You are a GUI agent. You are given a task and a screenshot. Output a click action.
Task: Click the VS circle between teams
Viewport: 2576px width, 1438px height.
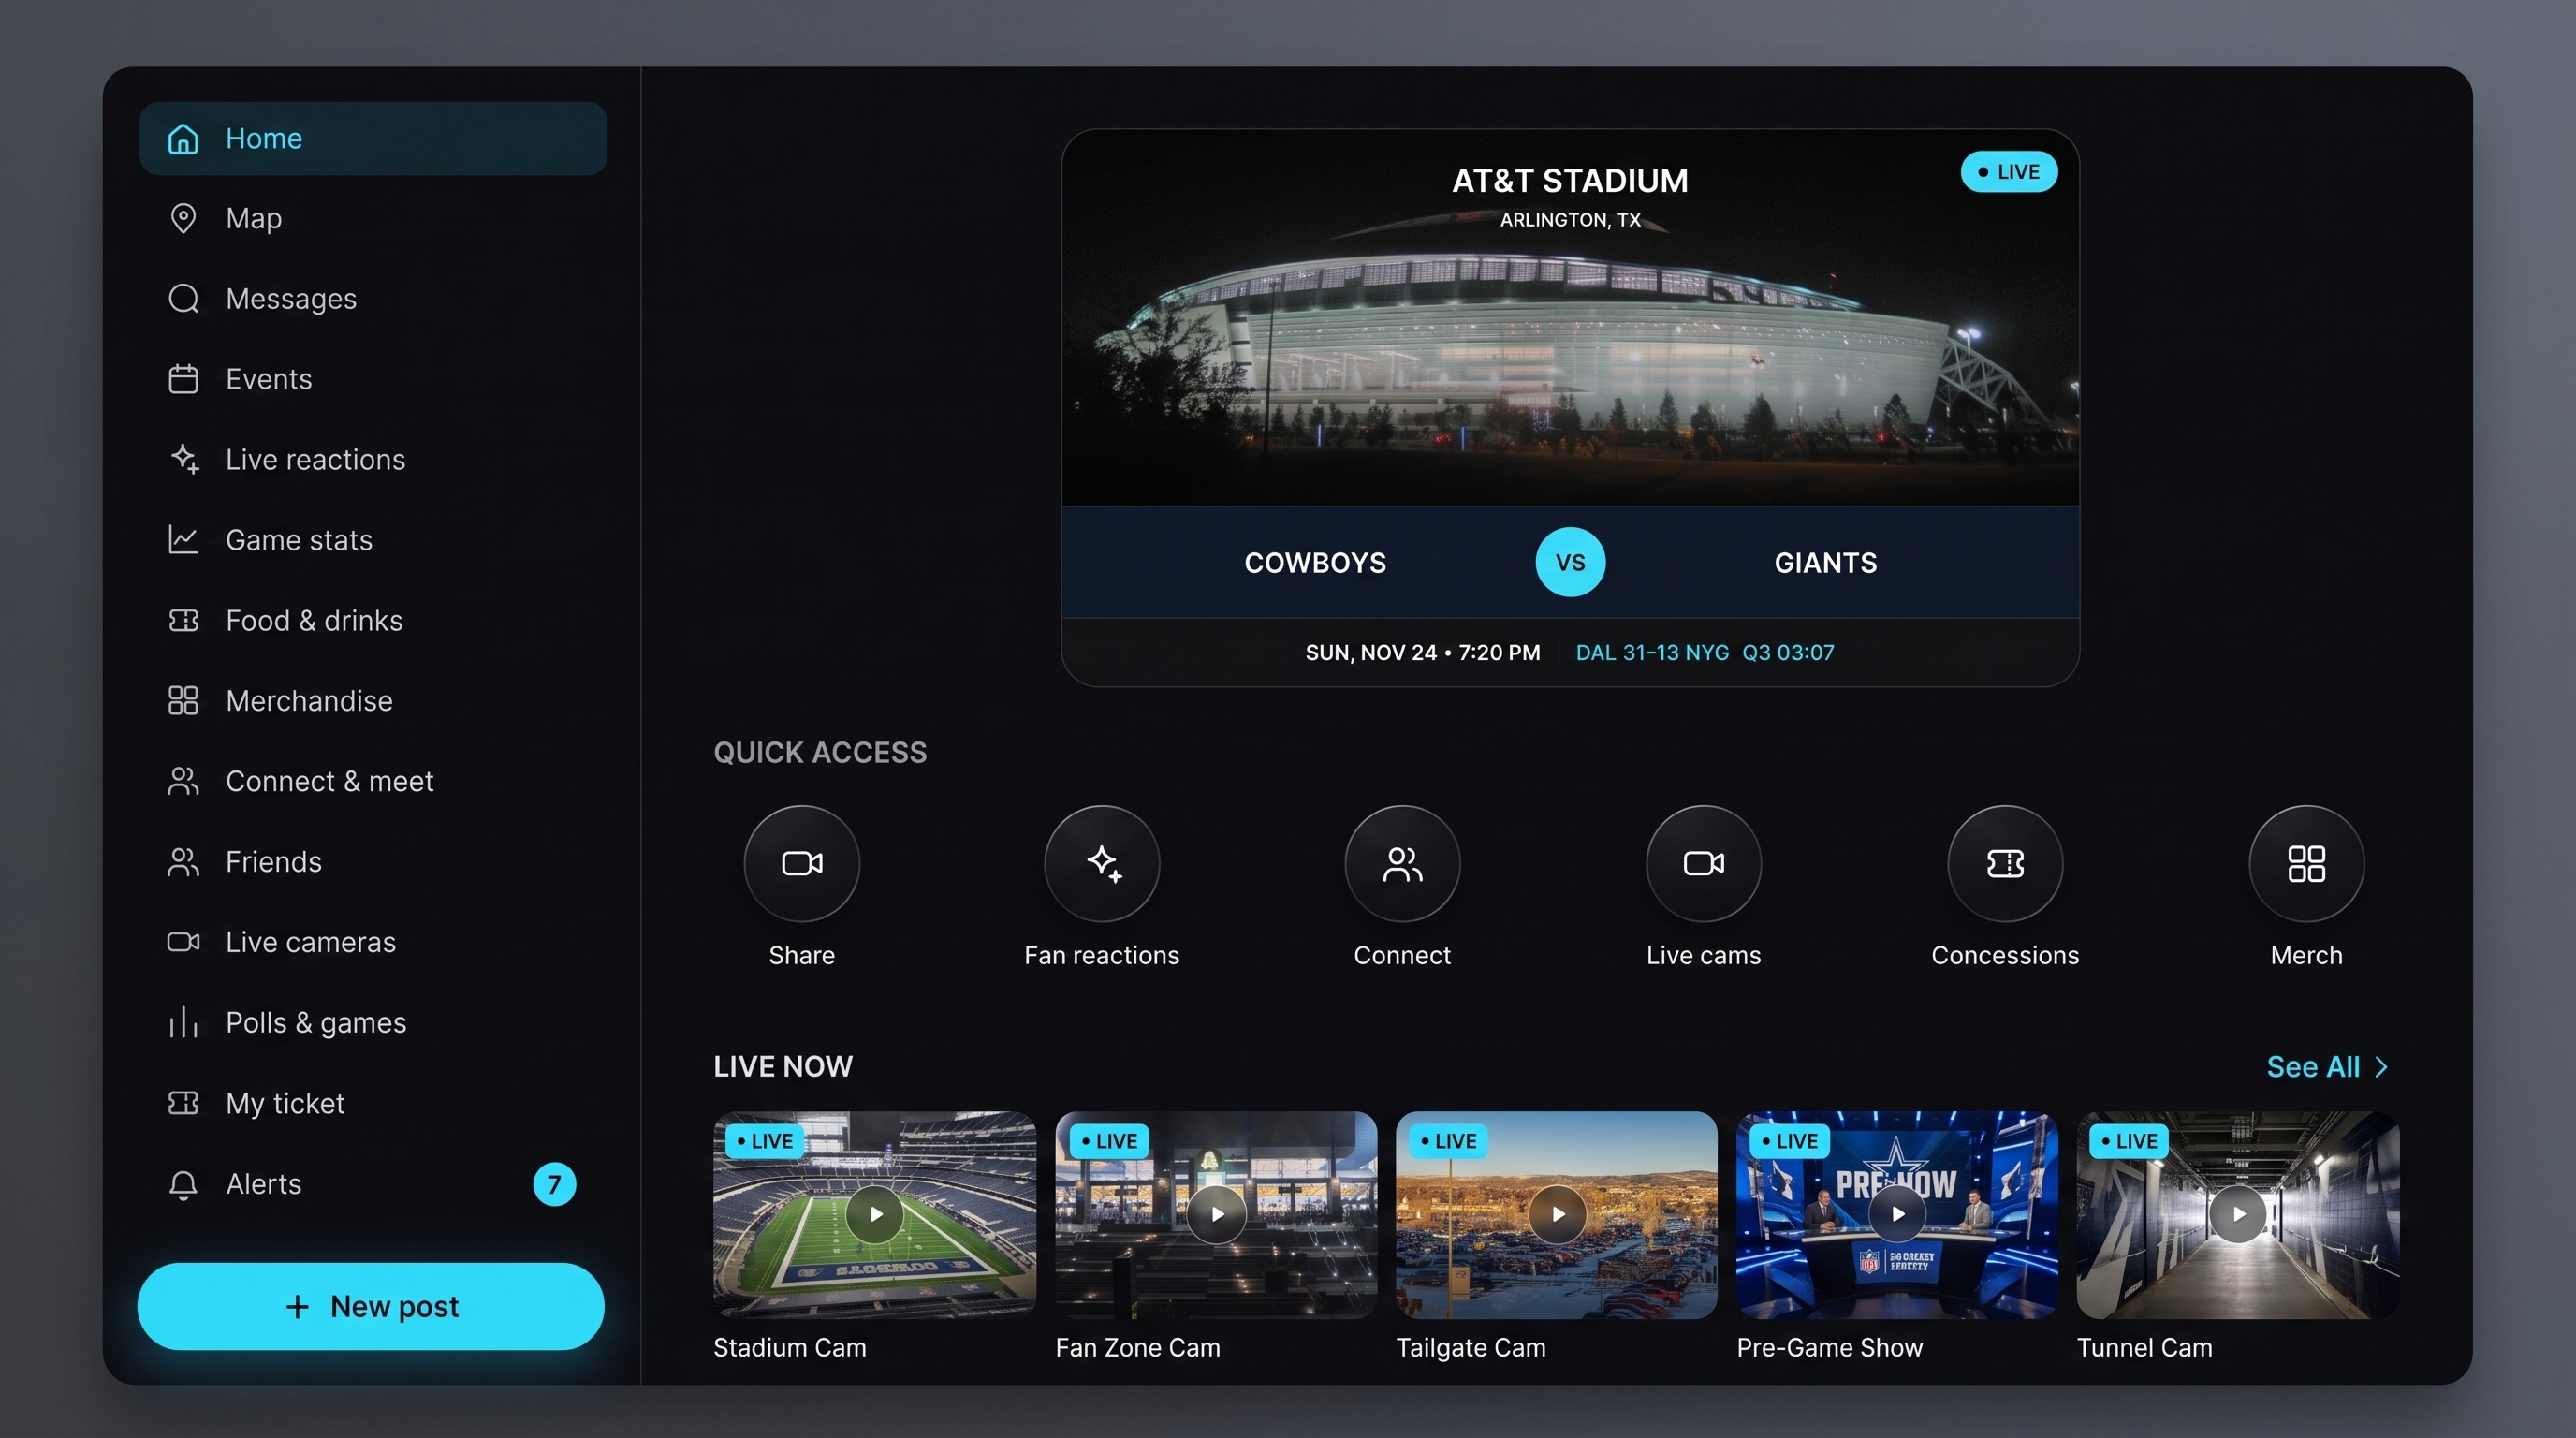click(x=1570, y=562)
